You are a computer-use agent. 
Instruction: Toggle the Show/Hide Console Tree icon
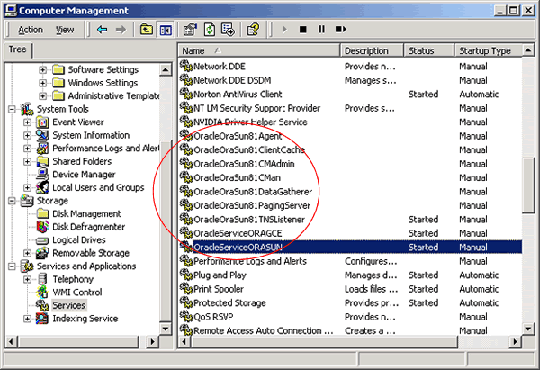(165, 30)
